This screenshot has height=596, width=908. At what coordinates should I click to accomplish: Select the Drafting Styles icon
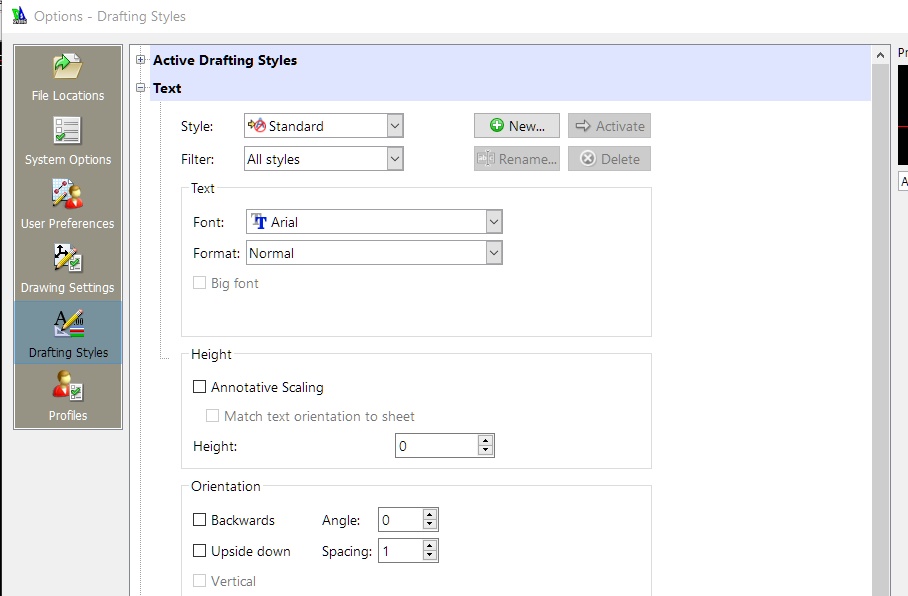[68, 323]
